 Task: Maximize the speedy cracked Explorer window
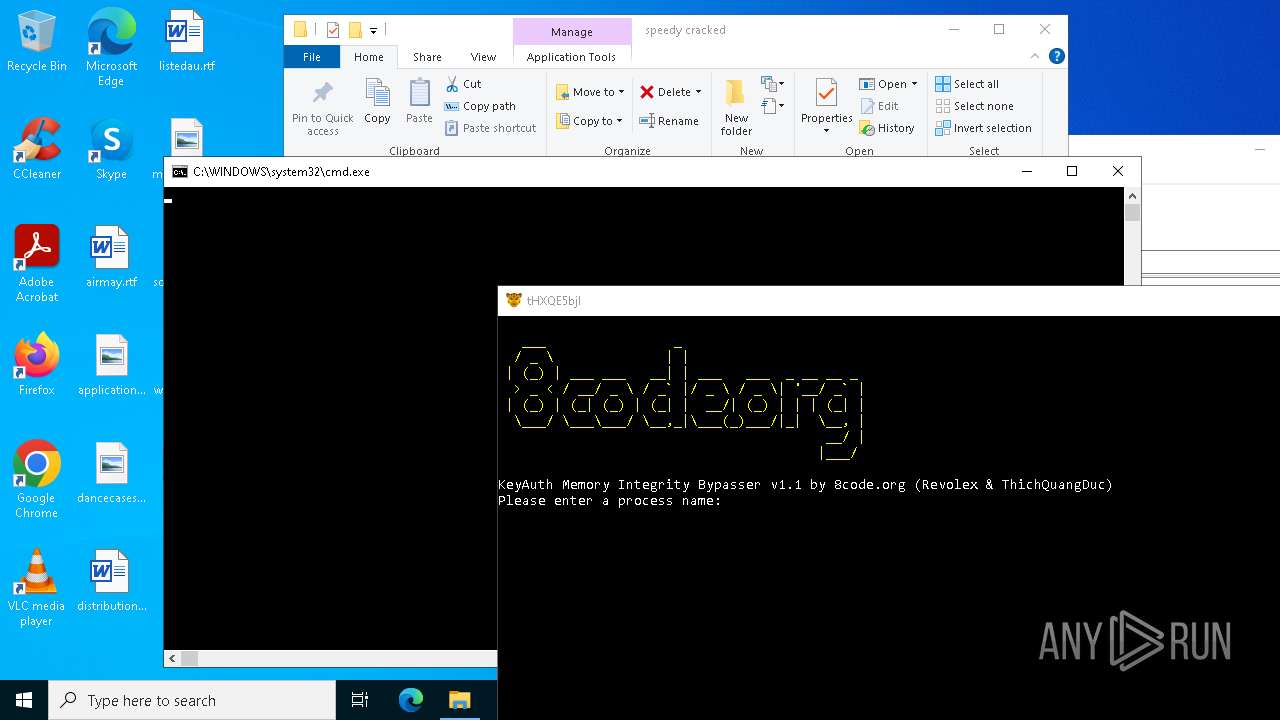pos(998,30)
